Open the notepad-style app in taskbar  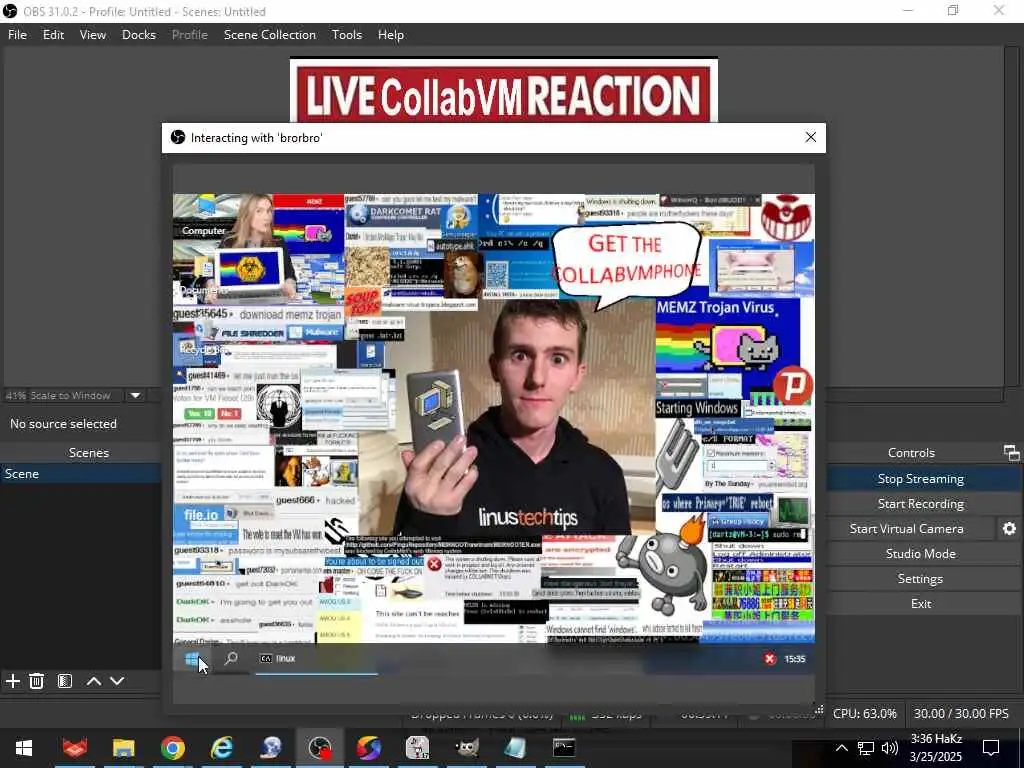(515, 748)
